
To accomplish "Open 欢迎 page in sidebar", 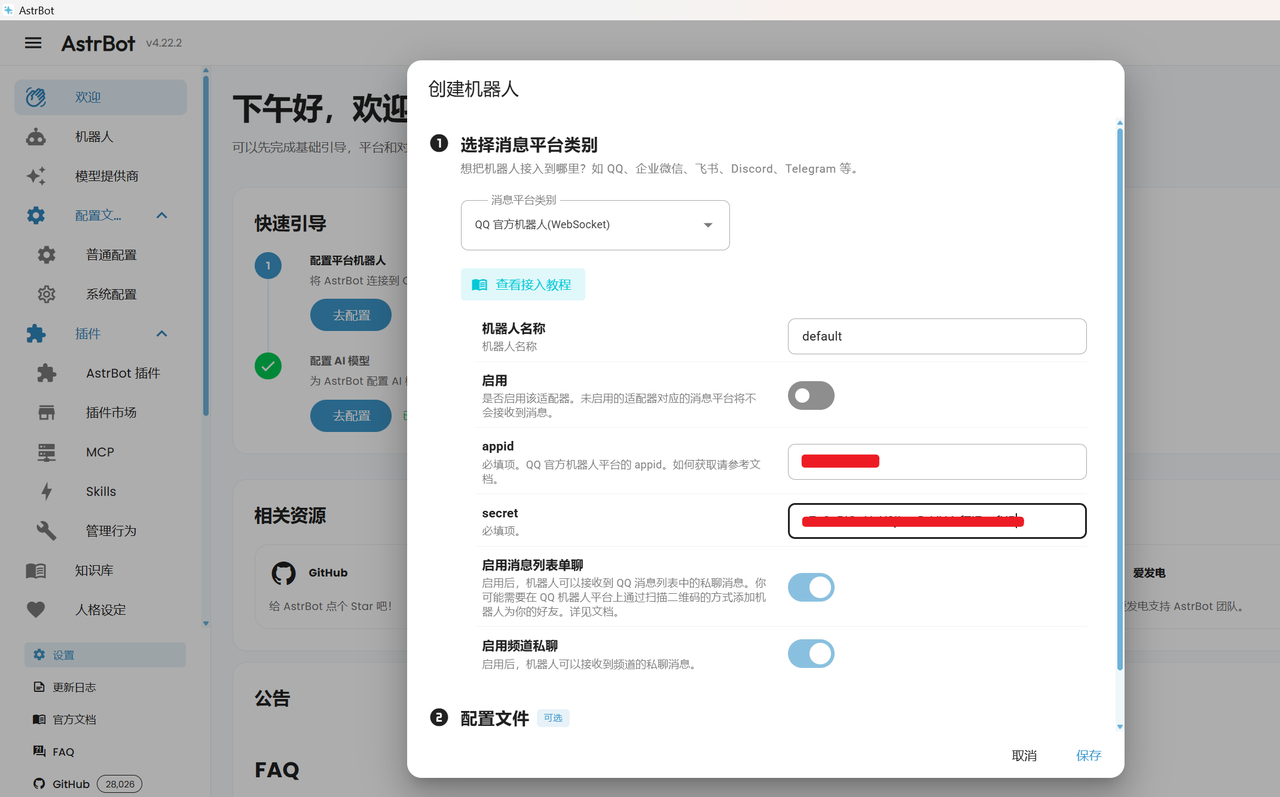I will pos(101,97).
